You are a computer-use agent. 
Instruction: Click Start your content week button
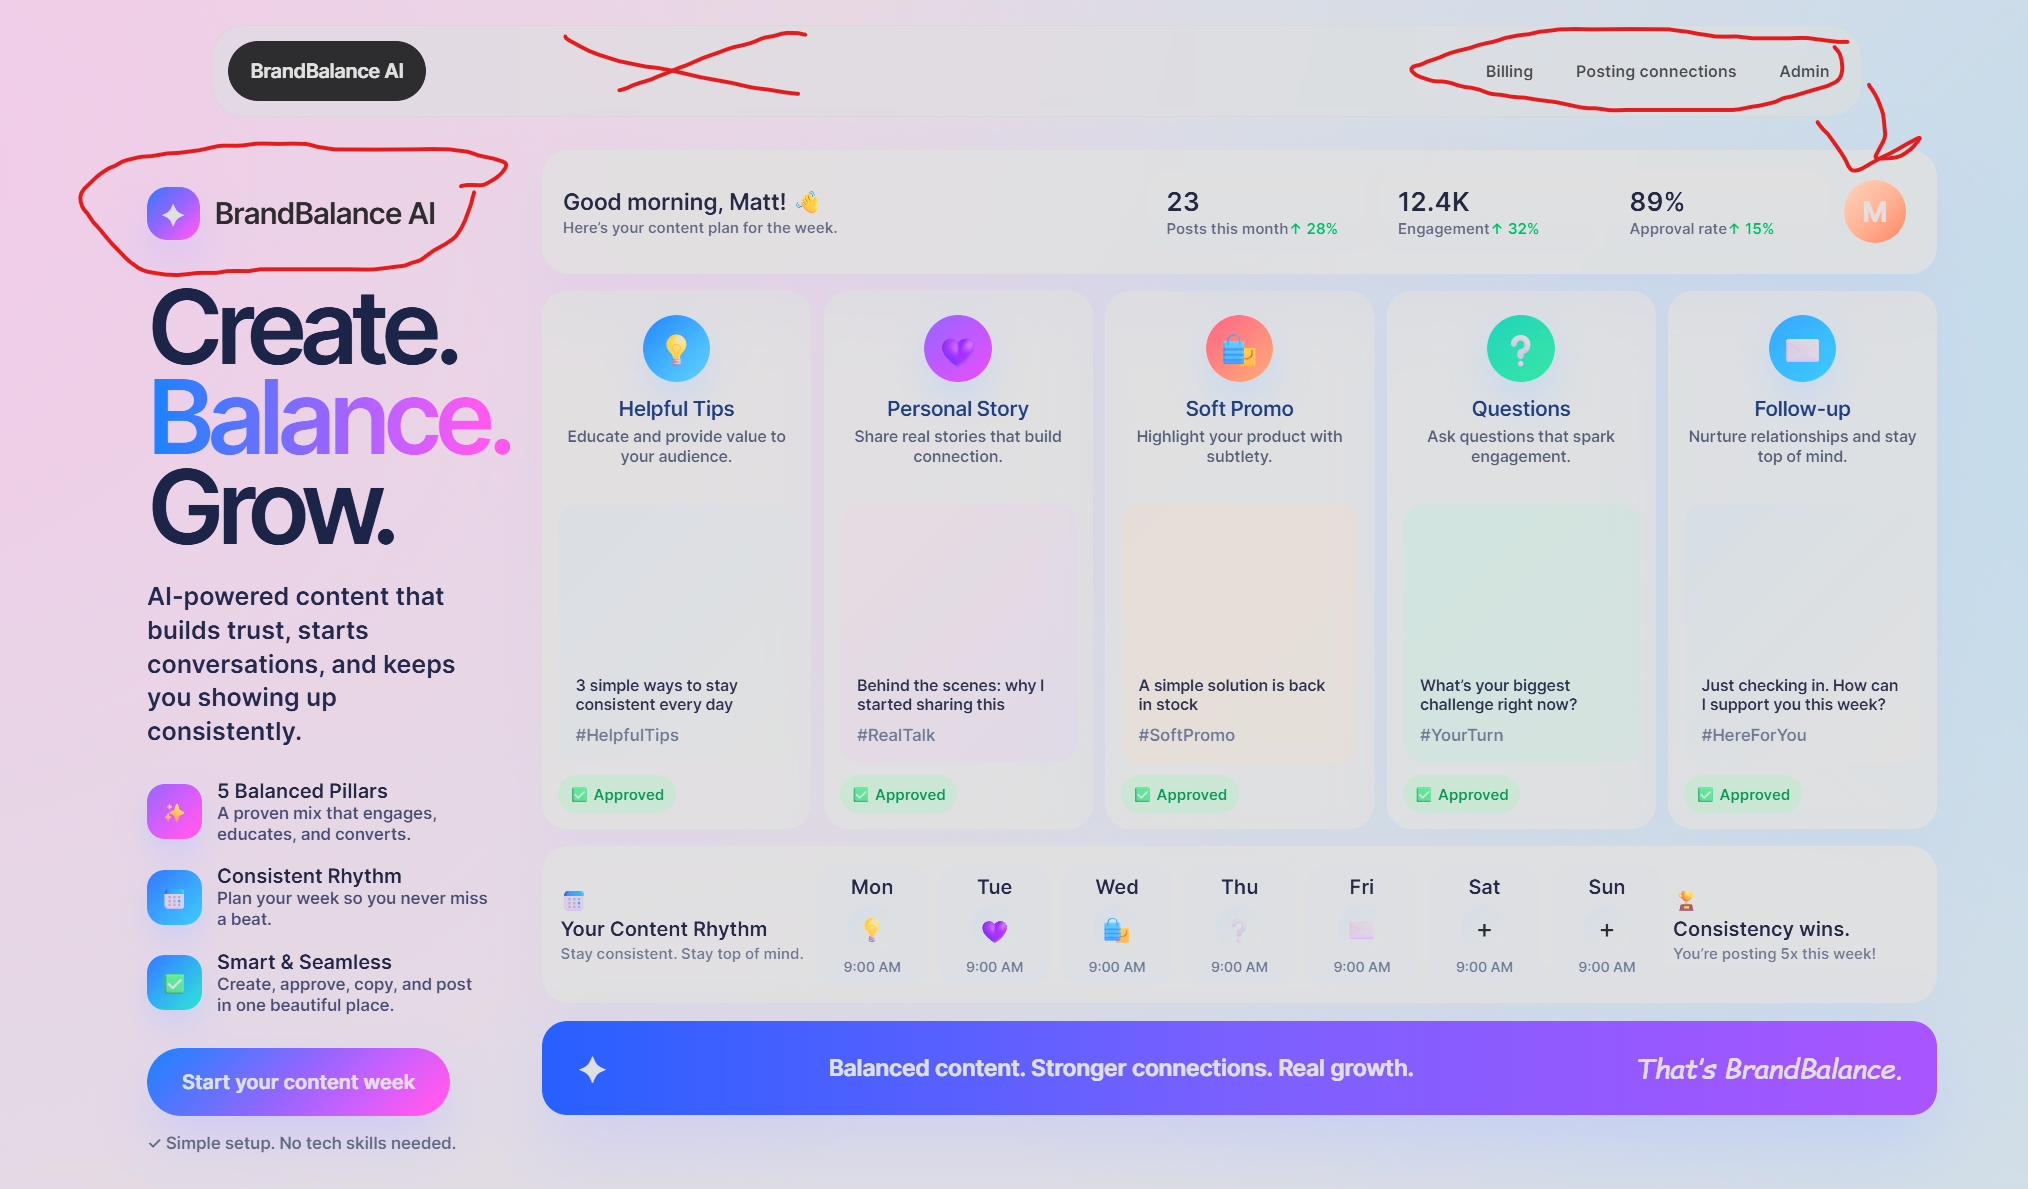[x=298, y=1082]
